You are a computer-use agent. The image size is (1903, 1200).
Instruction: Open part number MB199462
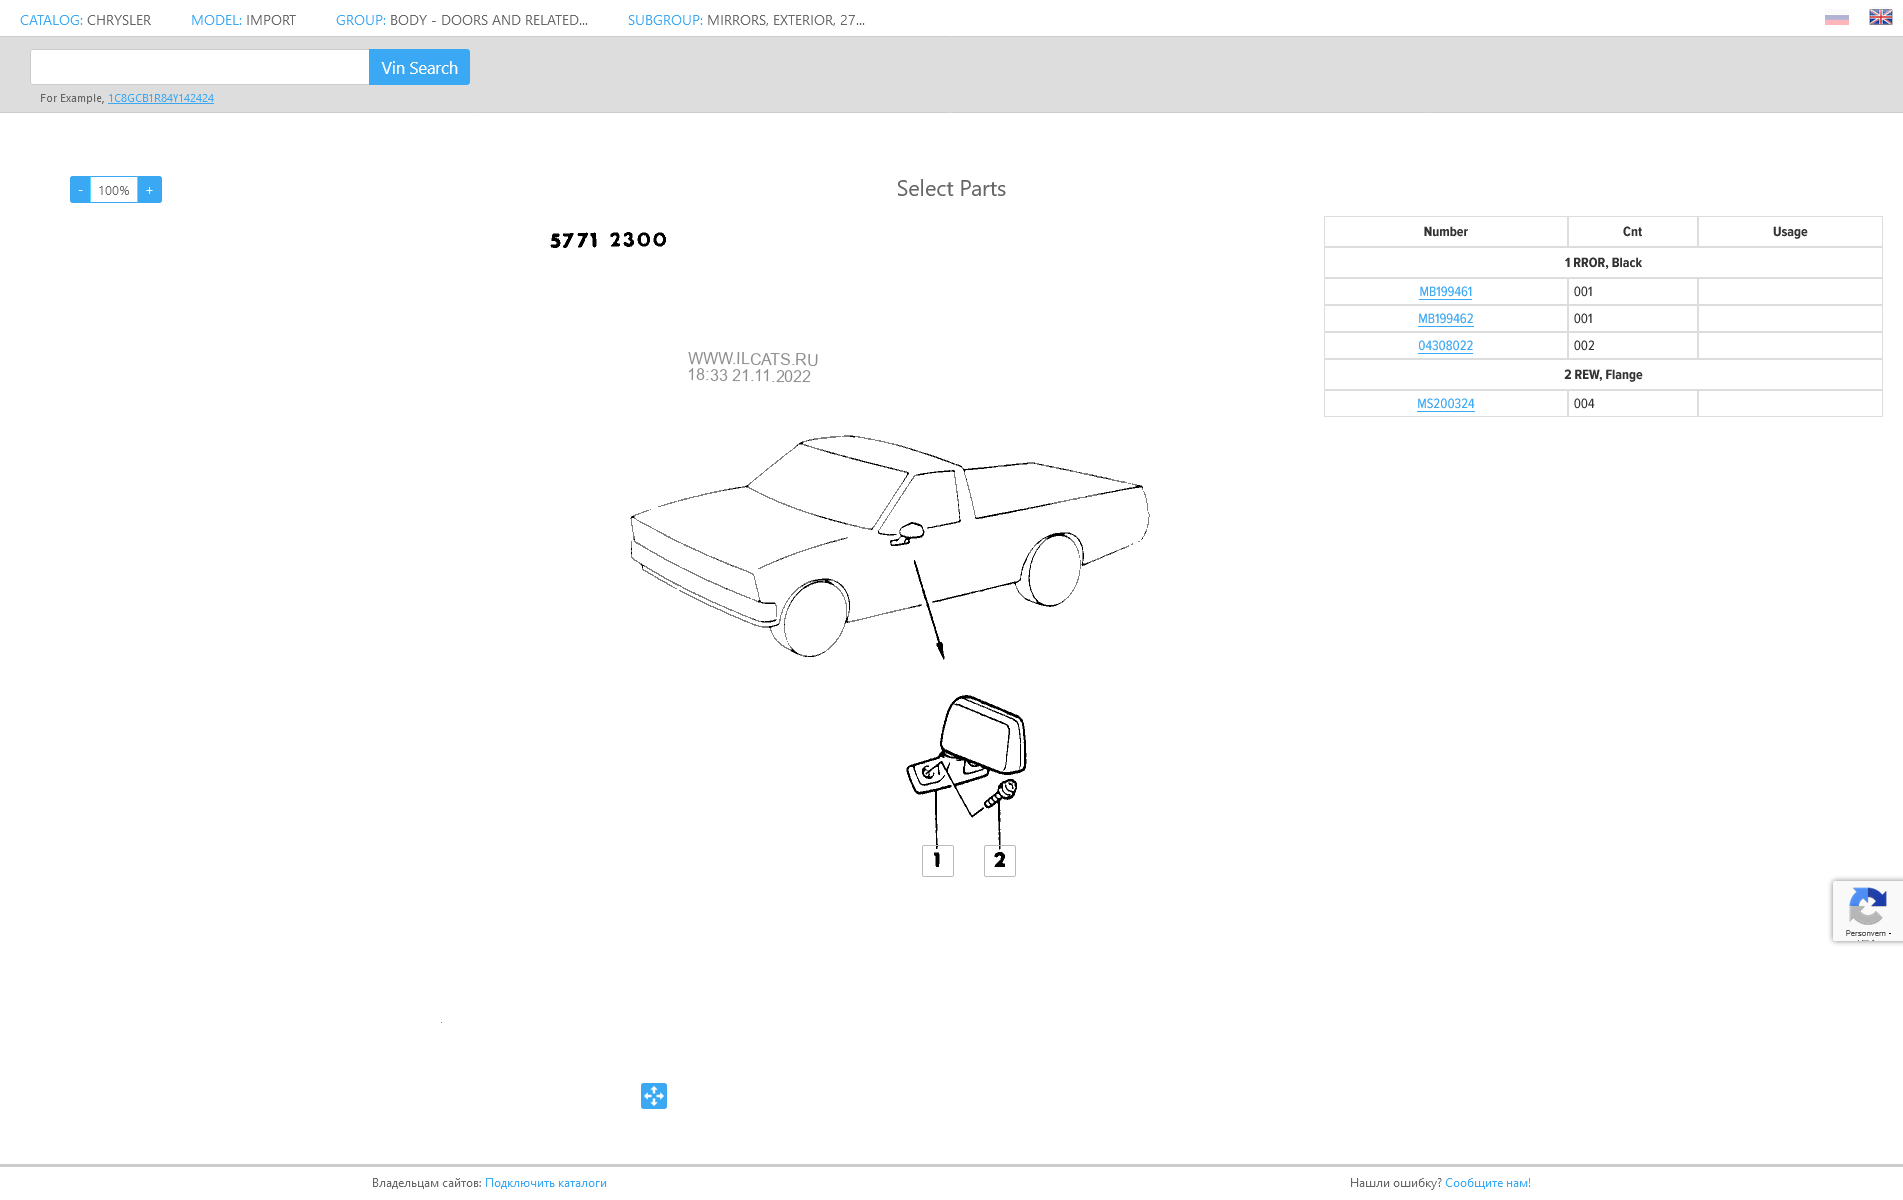click(x=1445, y=319)
